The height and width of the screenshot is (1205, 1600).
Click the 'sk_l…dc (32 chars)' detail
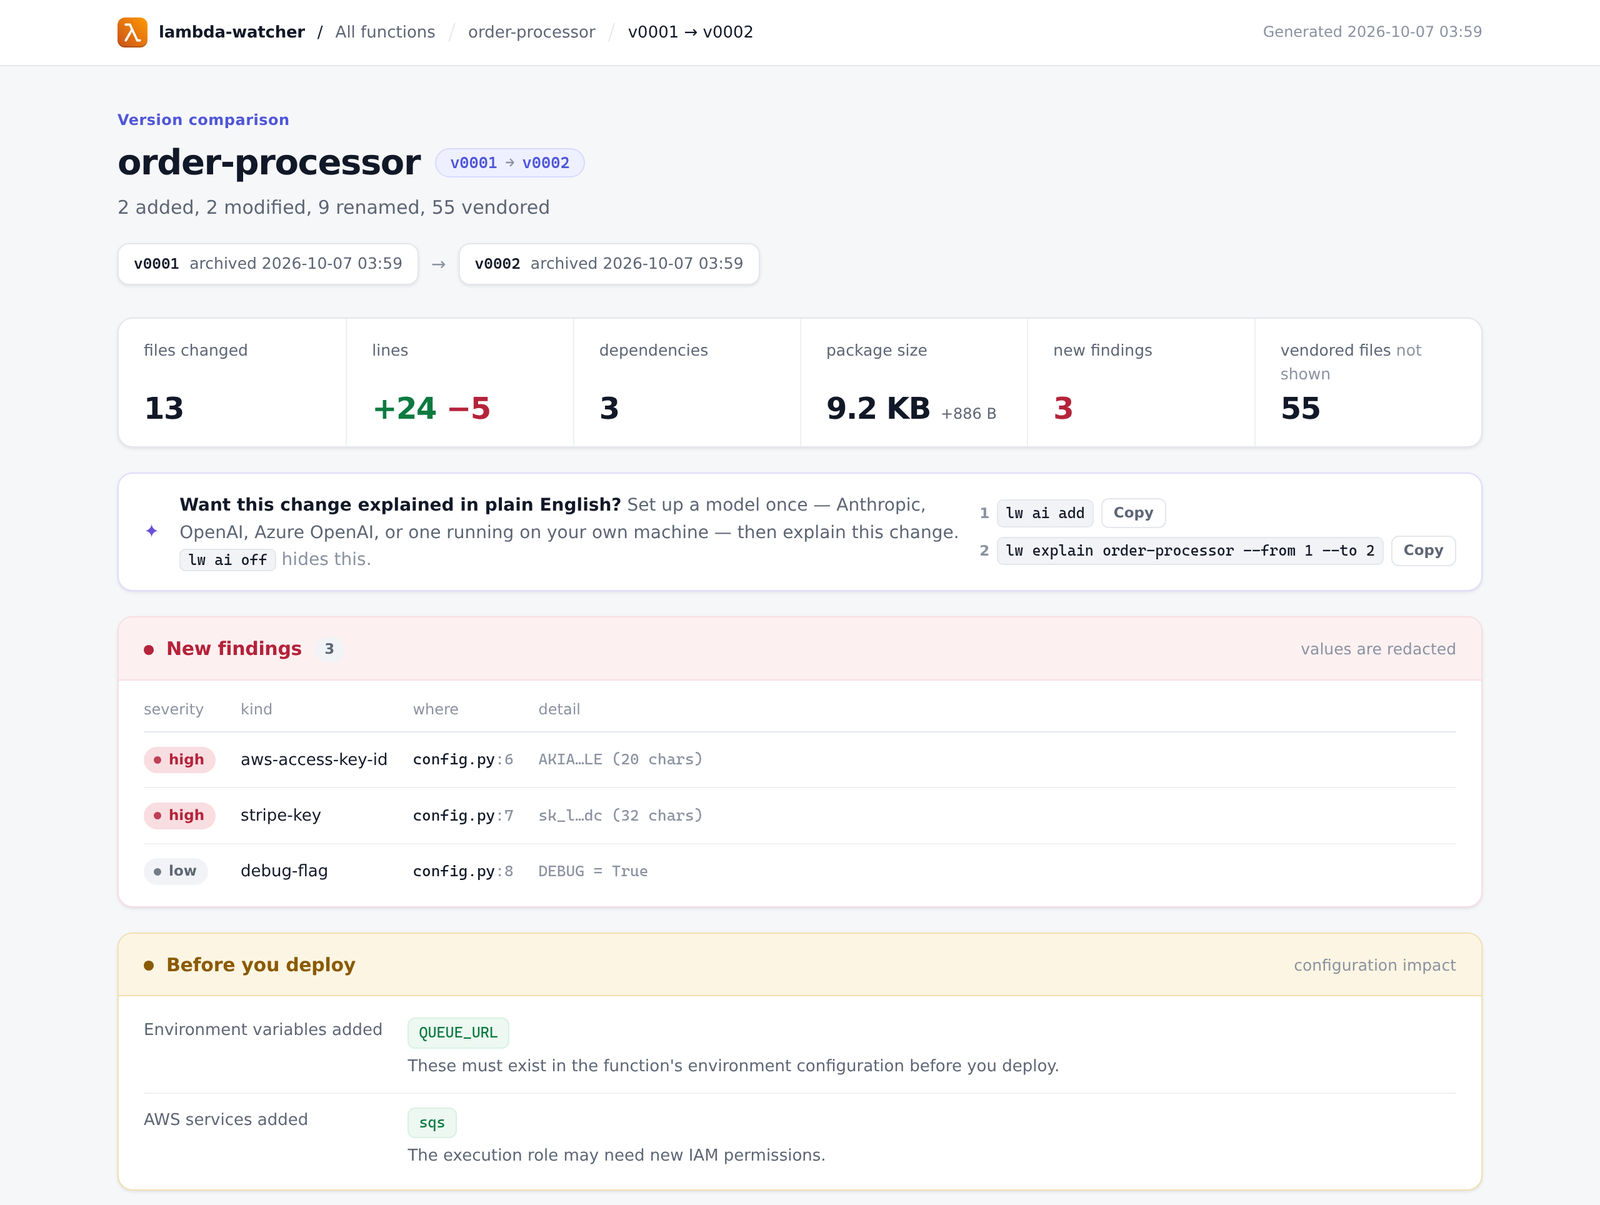620,816
